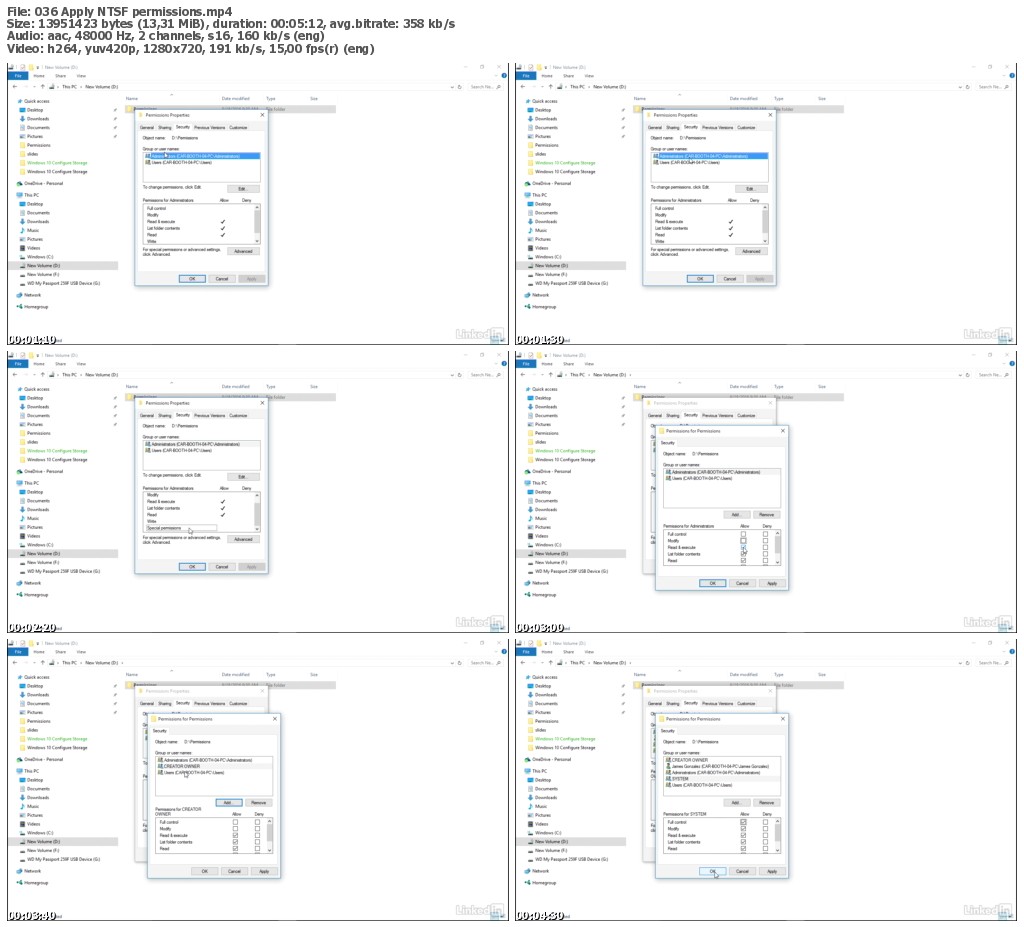The width and height of the screenshot is (1024, 927).
Task: In the 00:03:00 frame, tick Read Deny checkbox
Action: pyautogui.click(x=765, y=561)
